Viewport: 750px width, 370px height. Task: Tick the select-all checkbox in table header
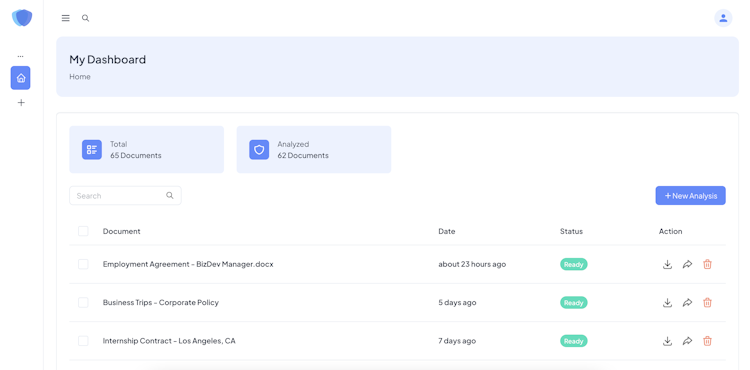point(83,231)
